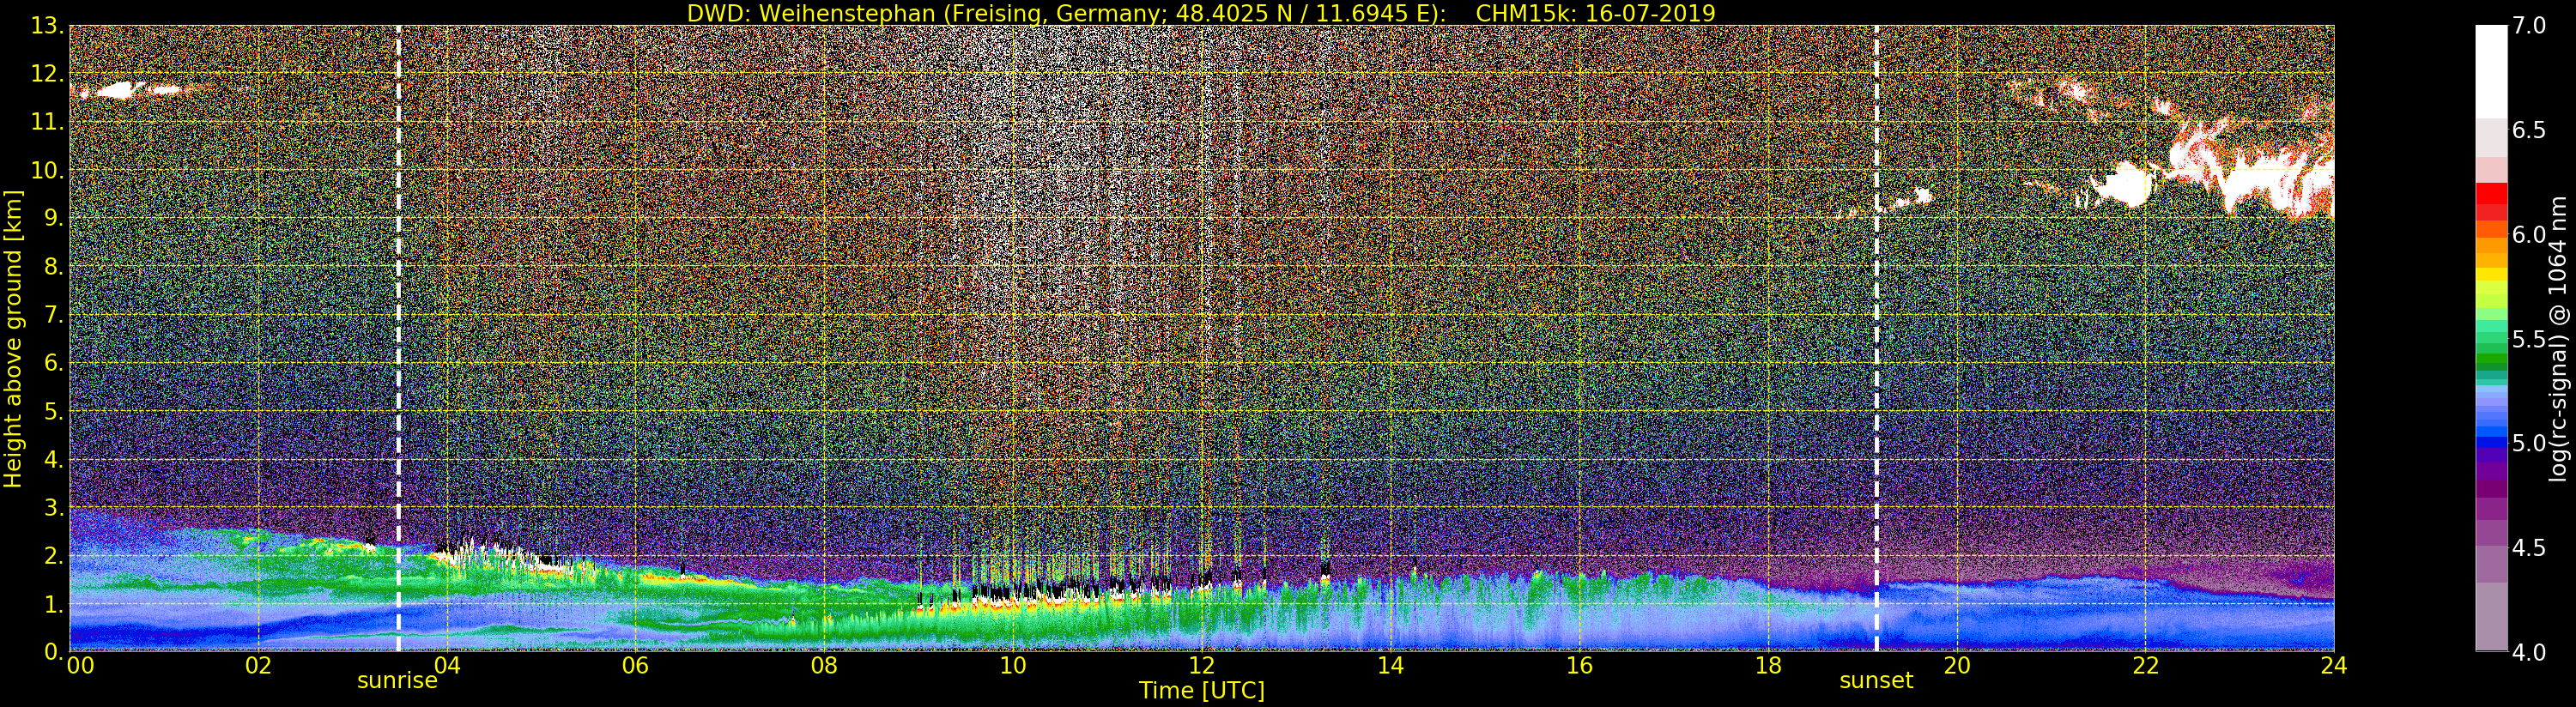The height and width of the screenshot is (707, 2576).
Task: Click the time tick label '04'
Action: (x=447, y=665)
